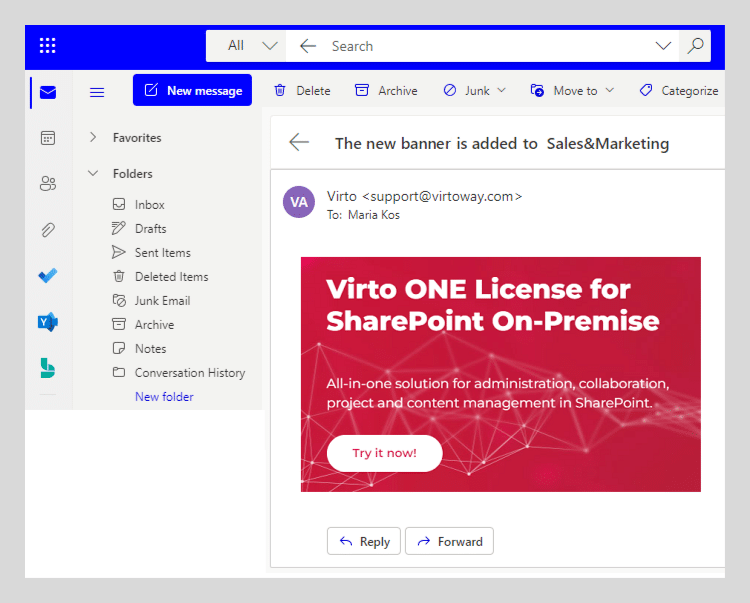Click the Conversation History folder icon
Viewport: 750px width, 603px height.
pyautogui.click(x=119, y=372)
